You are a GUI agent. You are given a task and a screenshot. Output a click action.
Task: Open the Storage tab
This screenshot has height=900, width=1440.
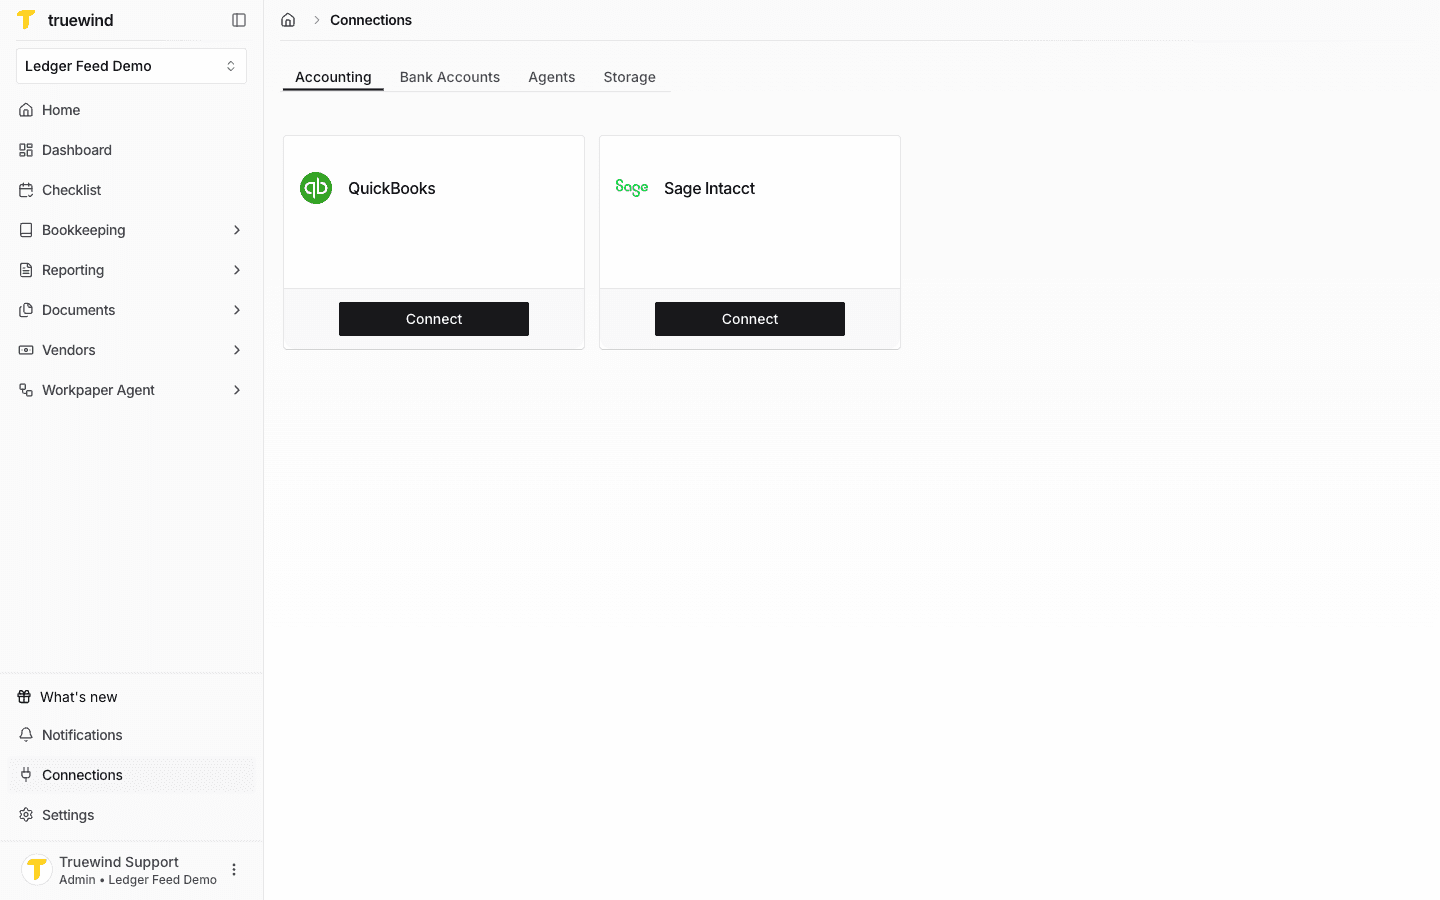click(x=629, y=77)
